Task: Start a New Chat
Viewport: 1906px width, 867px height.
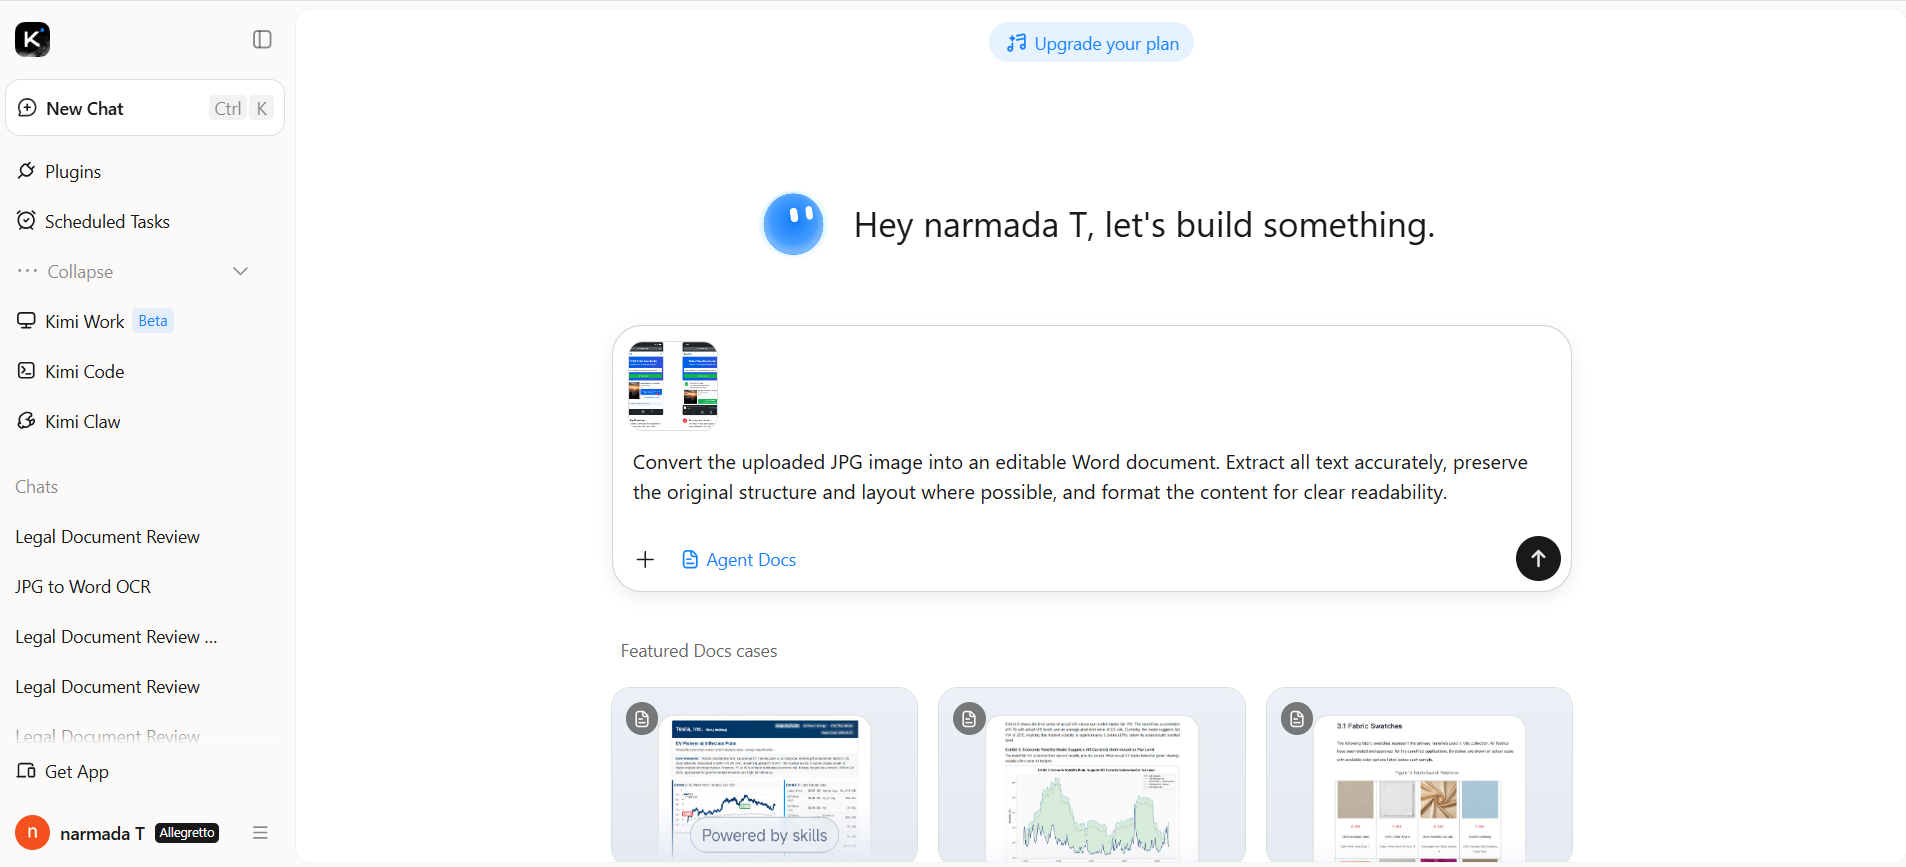Action: click(145, 108)
